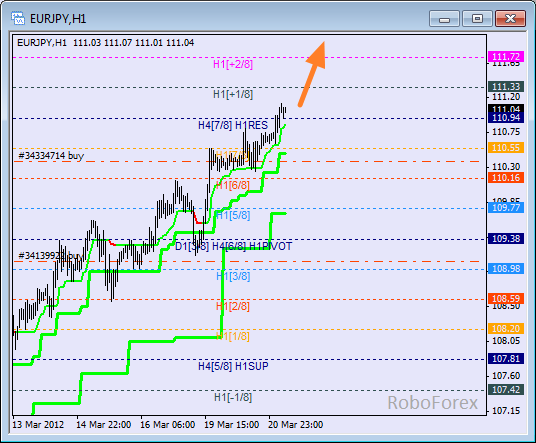Viewport: 536px width, 443px height.
Task: Select the H4[7/8] H1RES line label
Action: [x=233, y=125]
